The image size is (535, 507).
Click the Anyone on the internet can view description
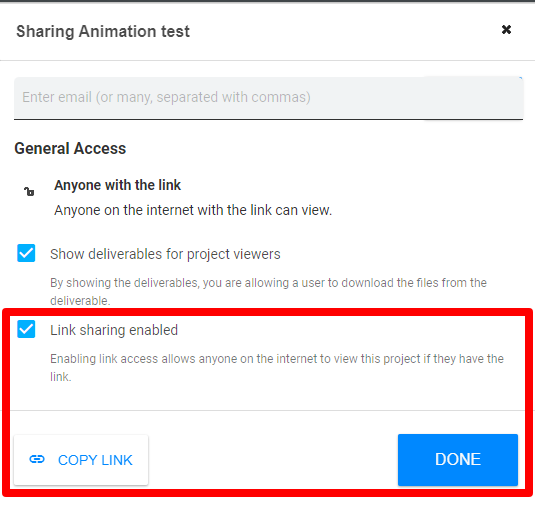click(x=193, y=210)
